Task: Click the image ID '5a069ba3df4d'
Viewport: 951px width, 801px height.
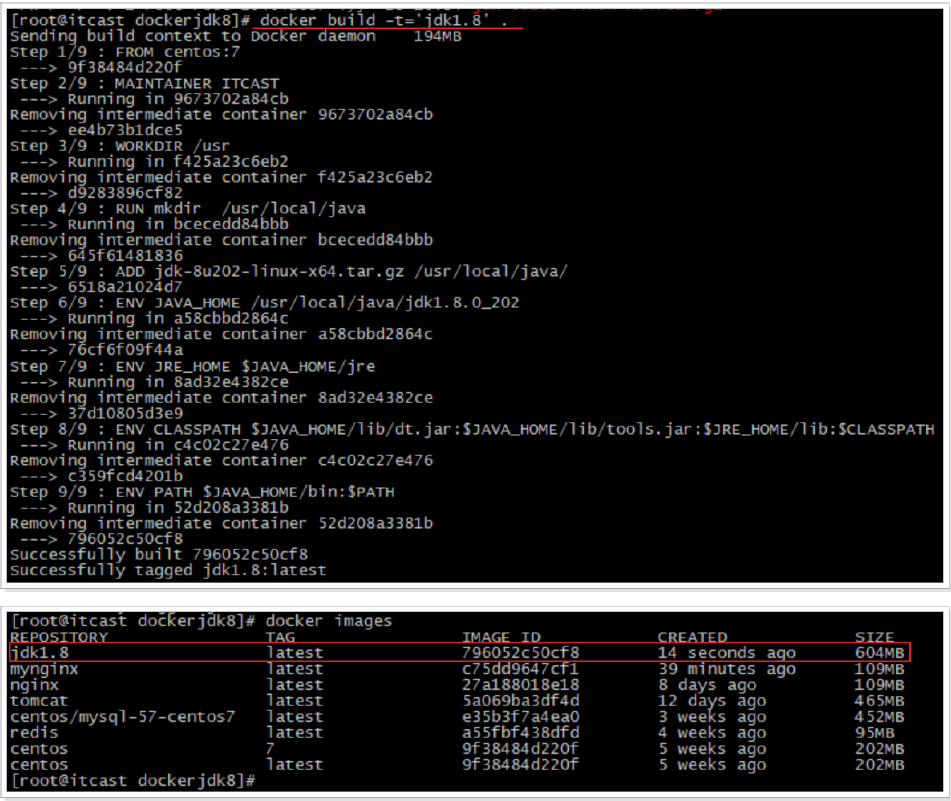Action: pos(520,700)
